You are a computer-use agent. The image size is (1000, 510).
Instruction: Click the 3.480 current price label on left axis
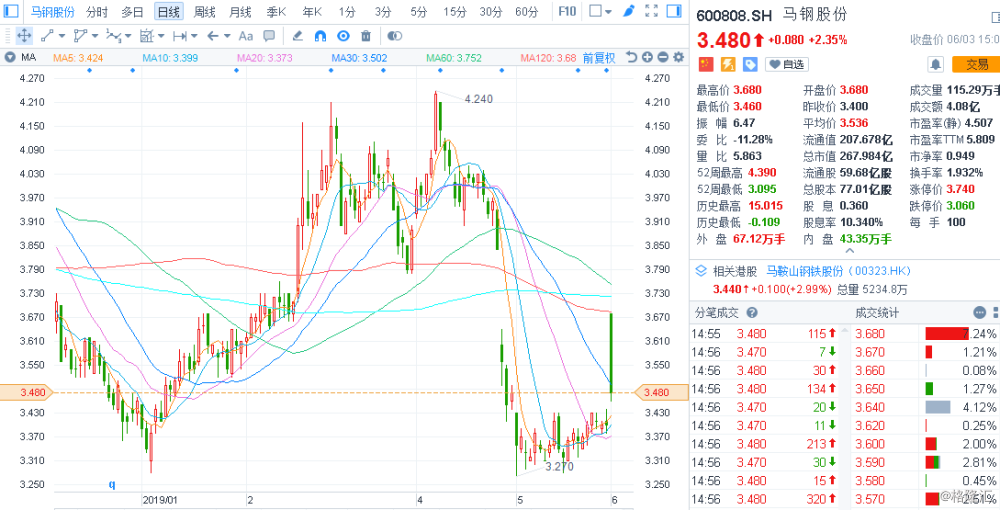[x=26, y=393]
